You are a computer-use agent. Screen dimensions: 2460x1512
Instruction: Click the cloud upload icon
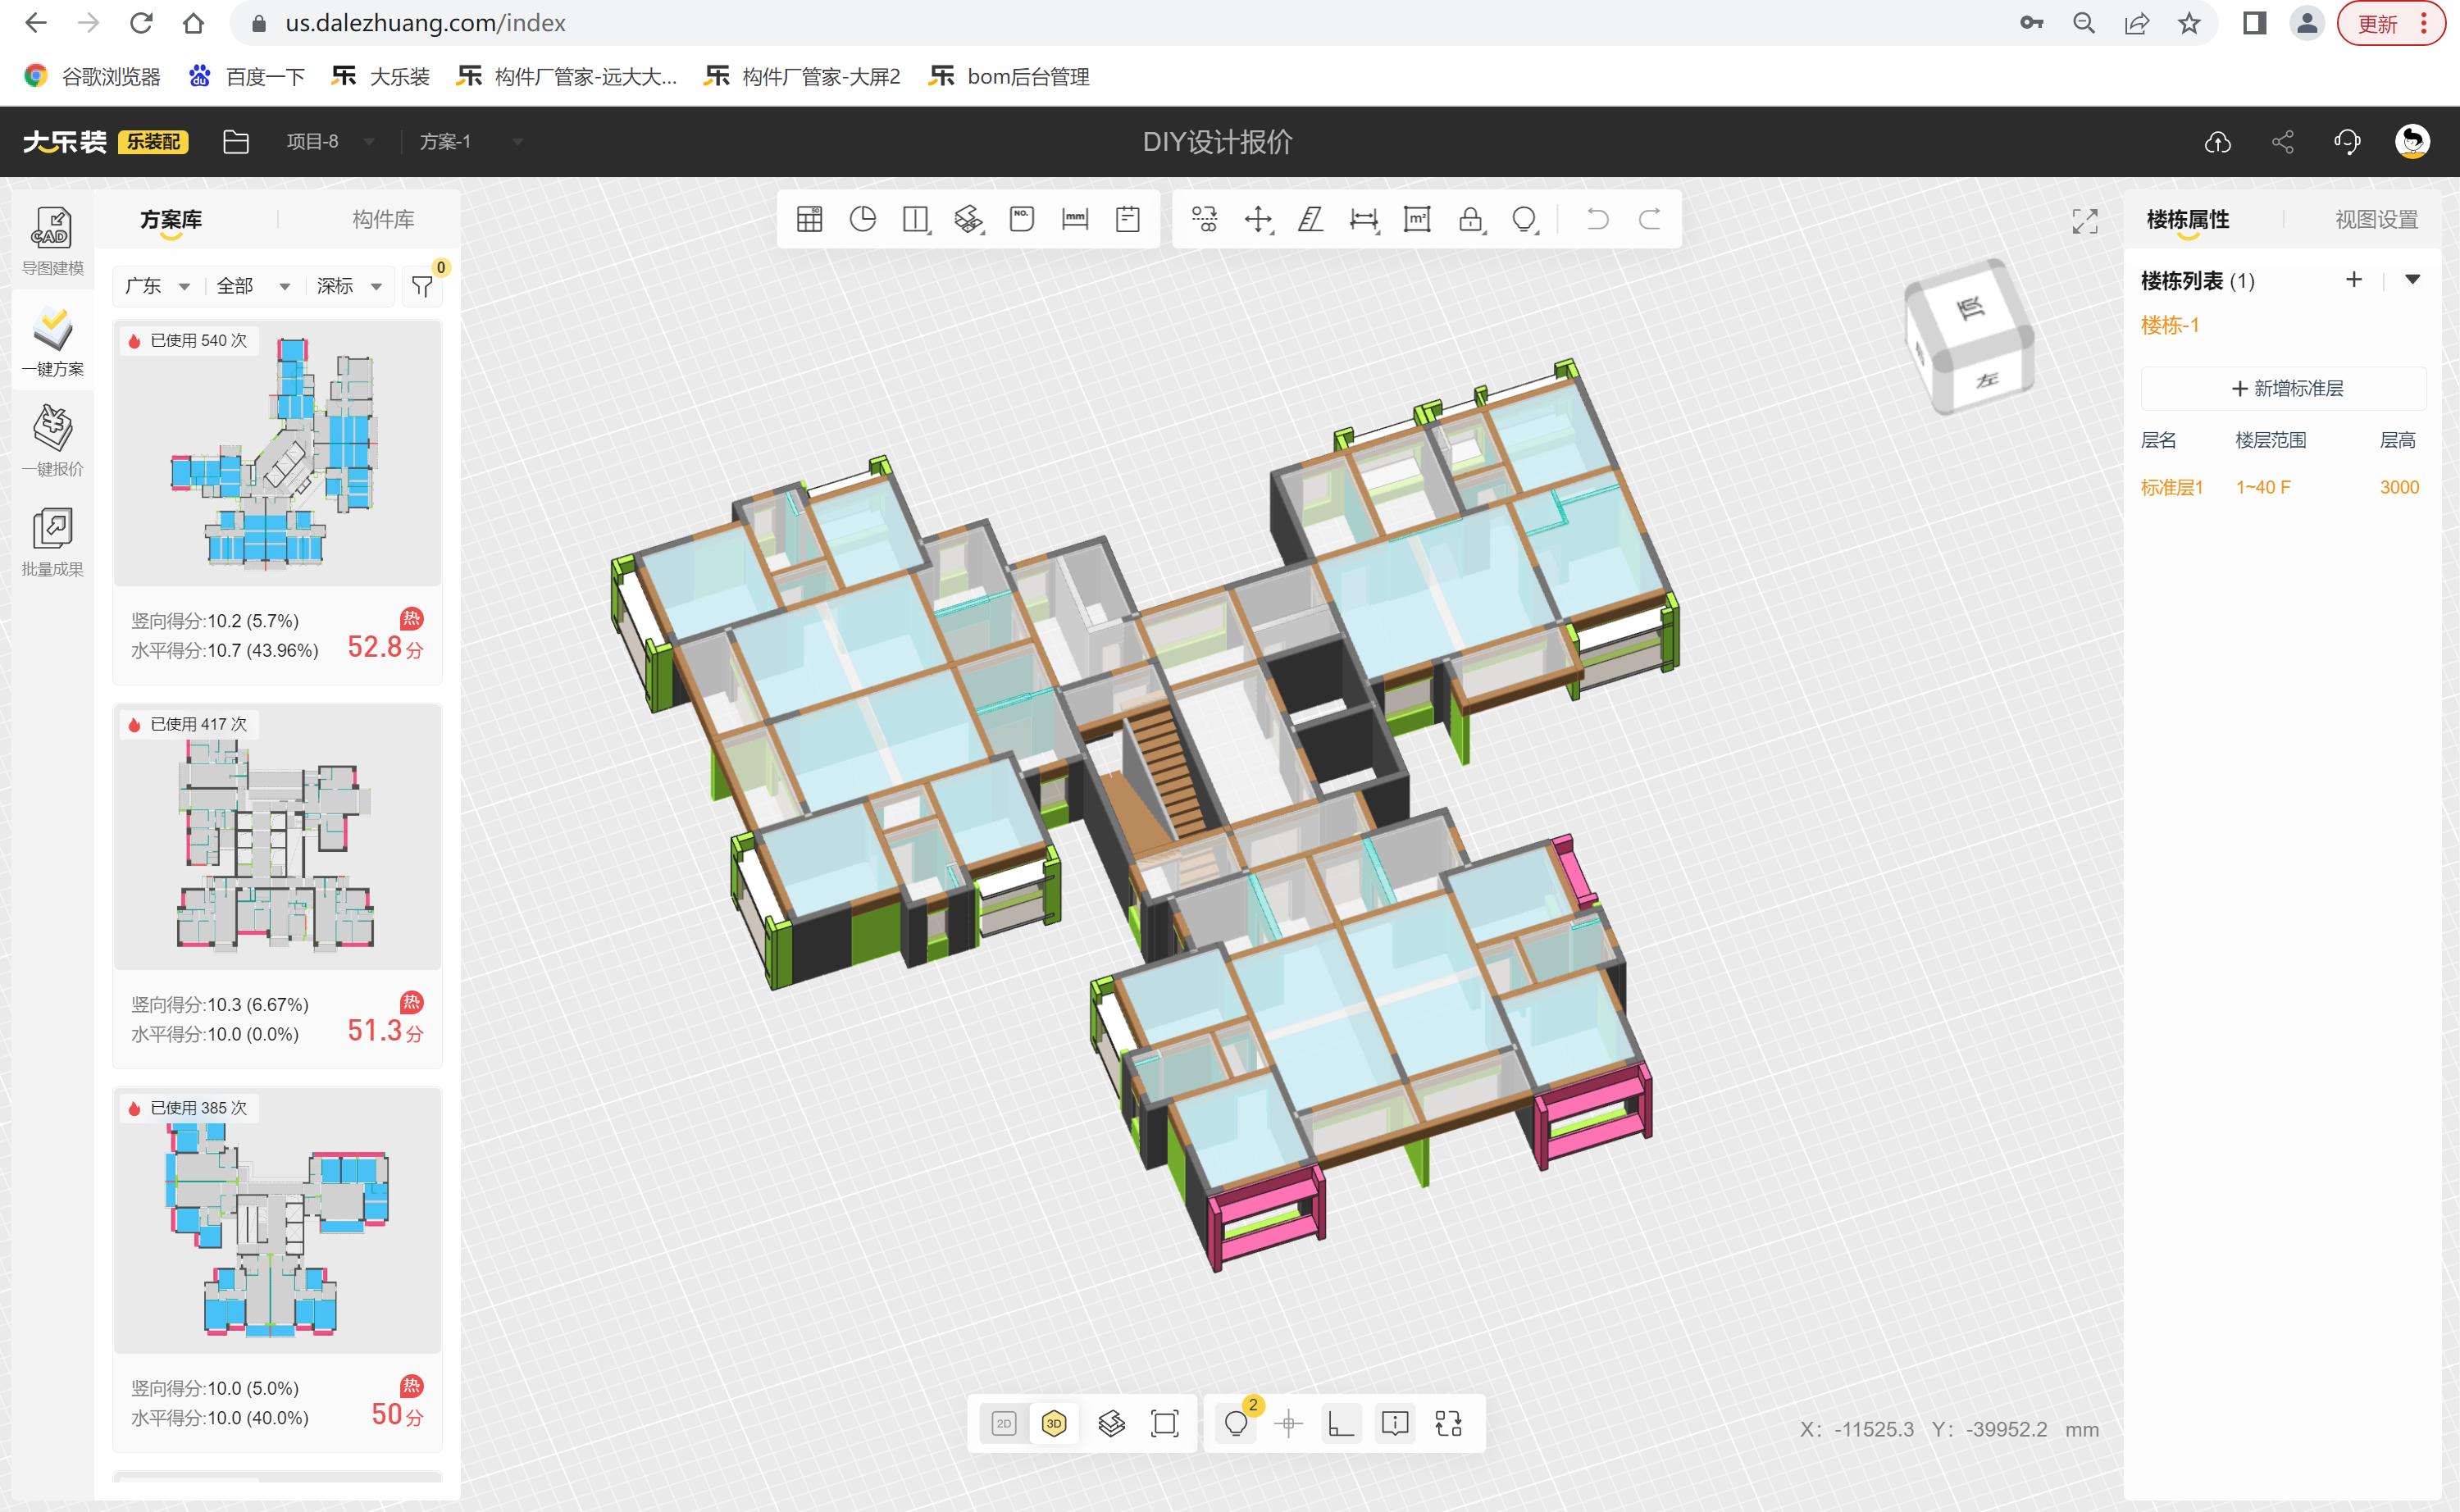[2217, 142]
